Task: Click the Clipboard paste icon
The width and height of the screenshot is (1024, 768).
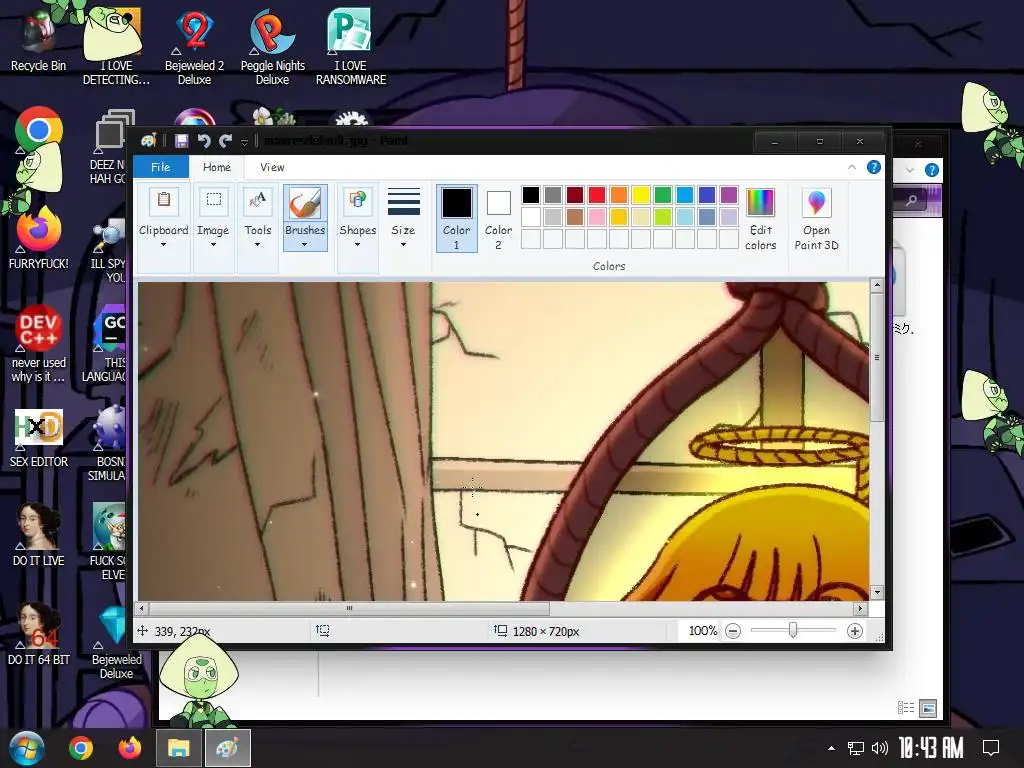Action: click(163, 201)
